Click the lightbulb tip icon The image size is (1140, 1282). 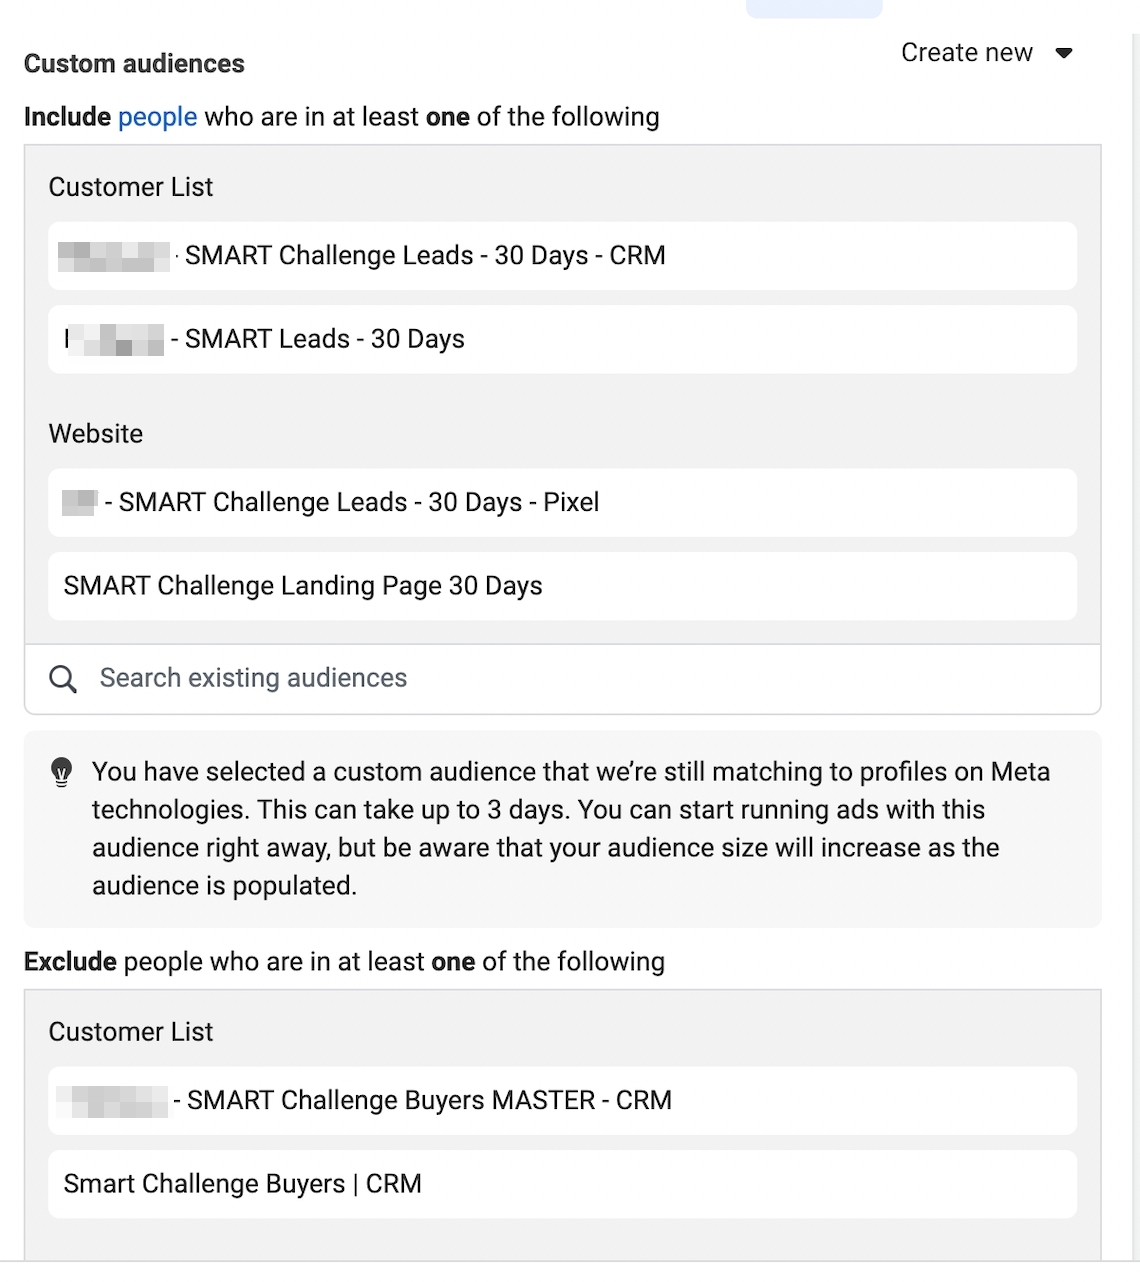tap(62, 772)
